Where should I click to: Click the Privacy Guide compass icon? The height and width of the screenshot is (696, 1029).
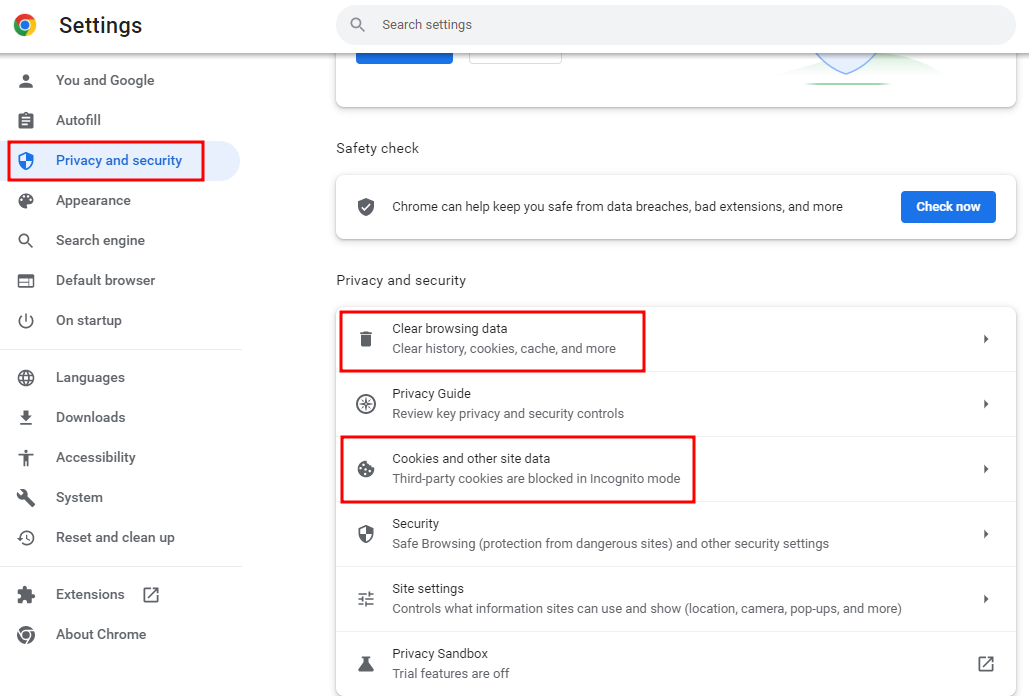366,404
